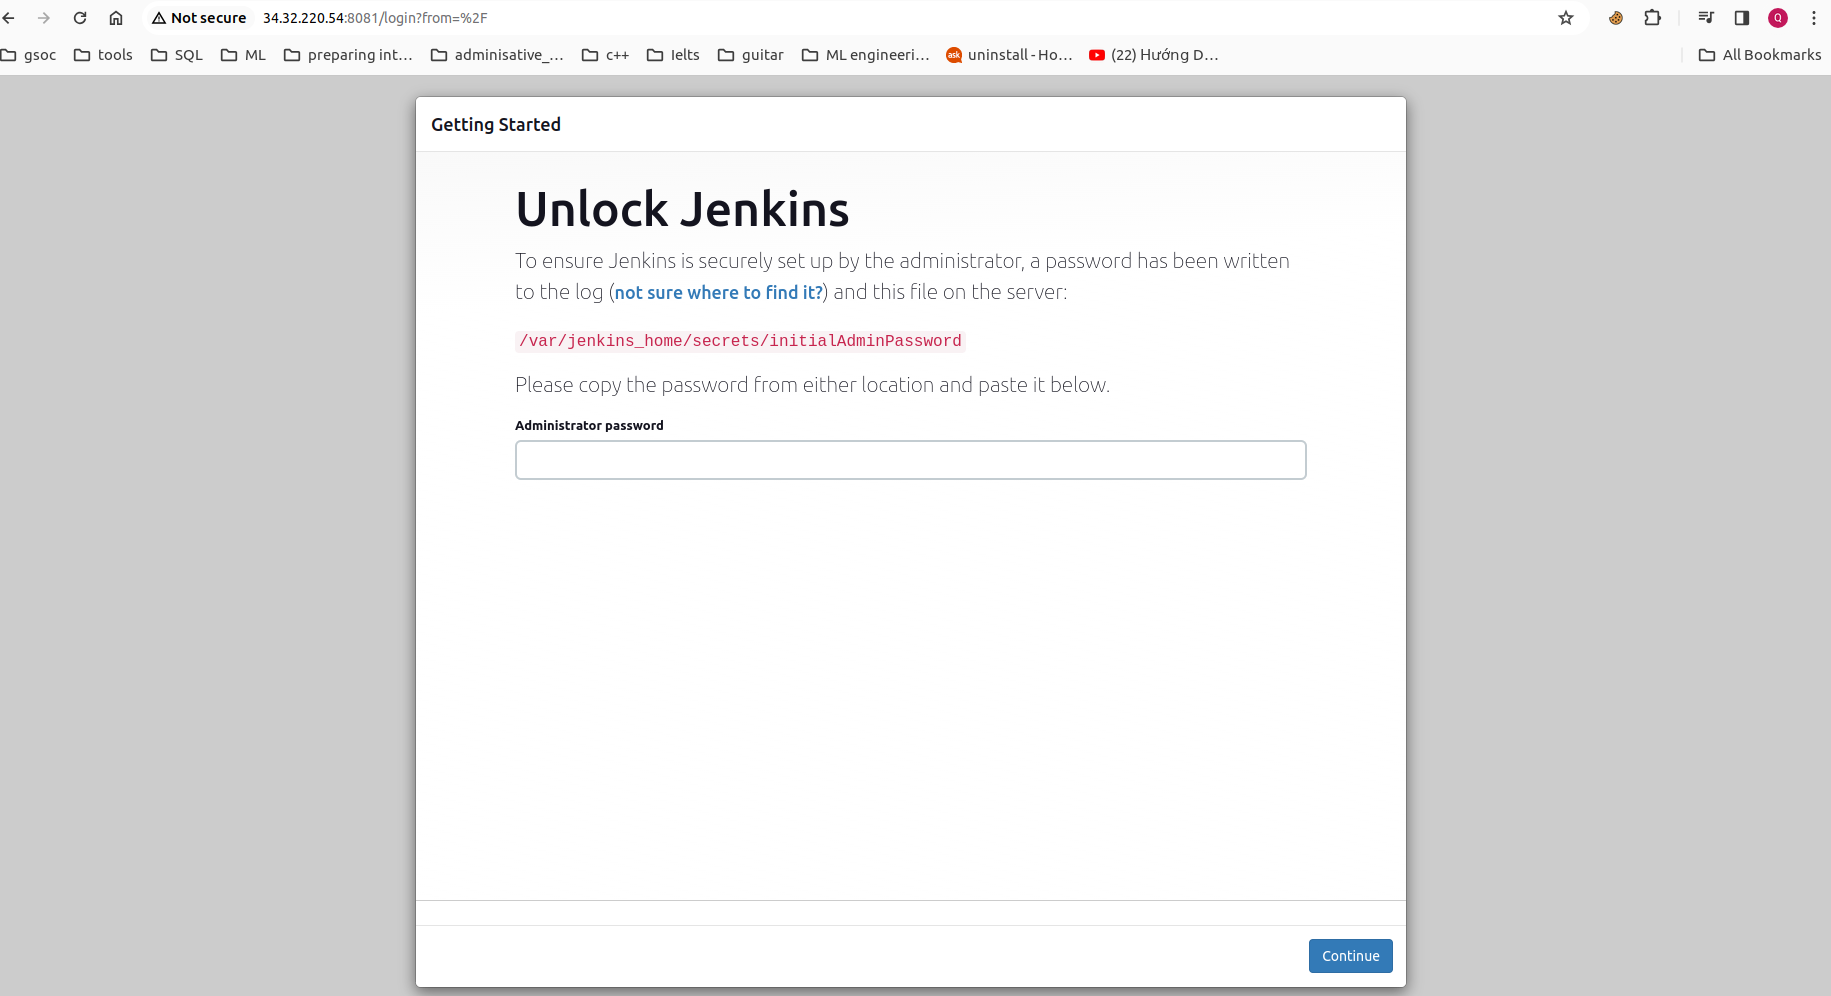Open the ML bookmark folder
Image resolution: width=1831 pixels, height=996 pixels.
(x=243, y=55)
